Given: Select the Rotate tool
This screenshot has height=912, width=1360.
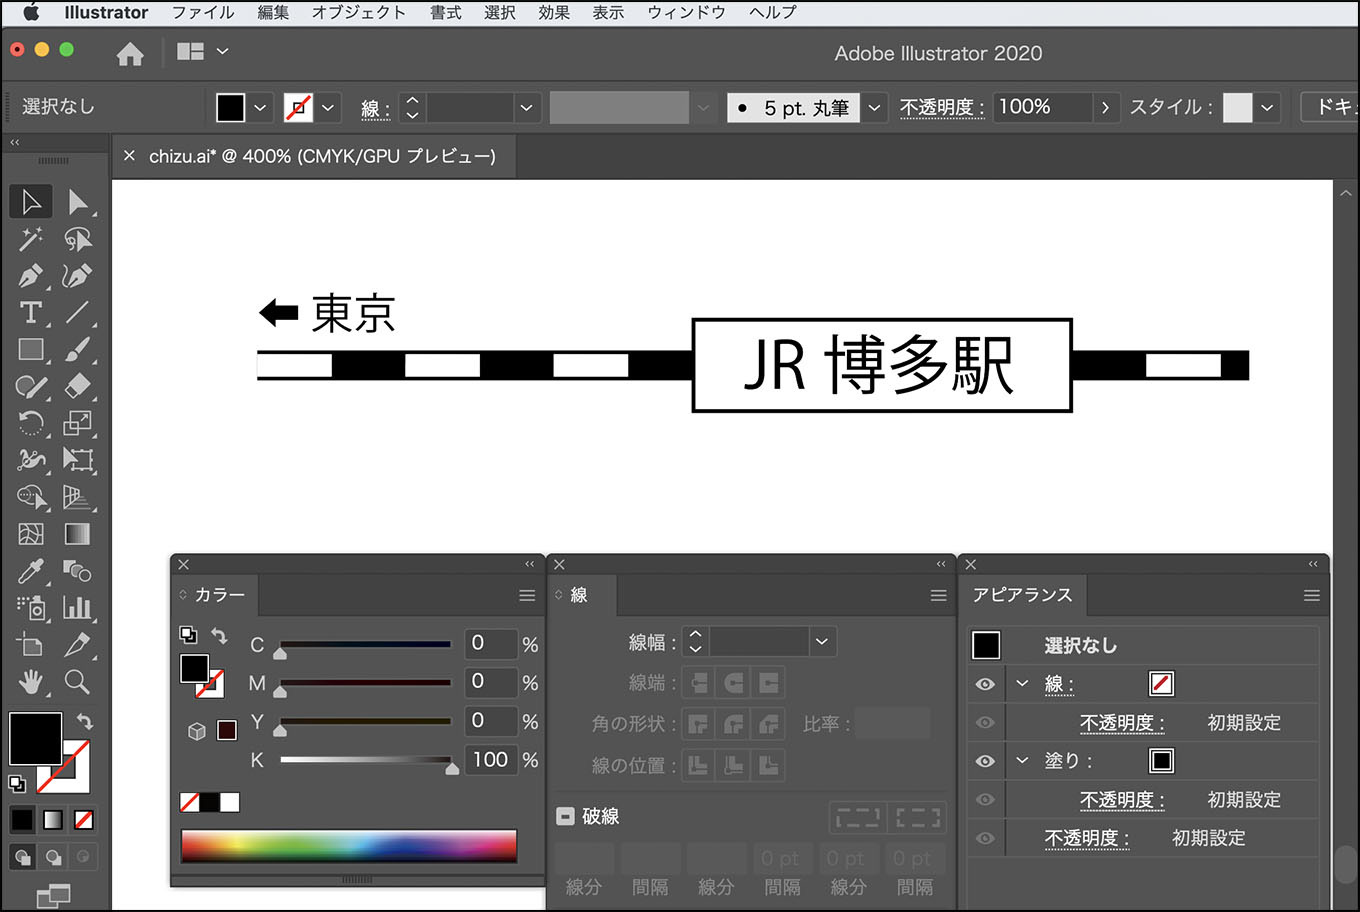Looking at the screenshot, I should point(31,423).
